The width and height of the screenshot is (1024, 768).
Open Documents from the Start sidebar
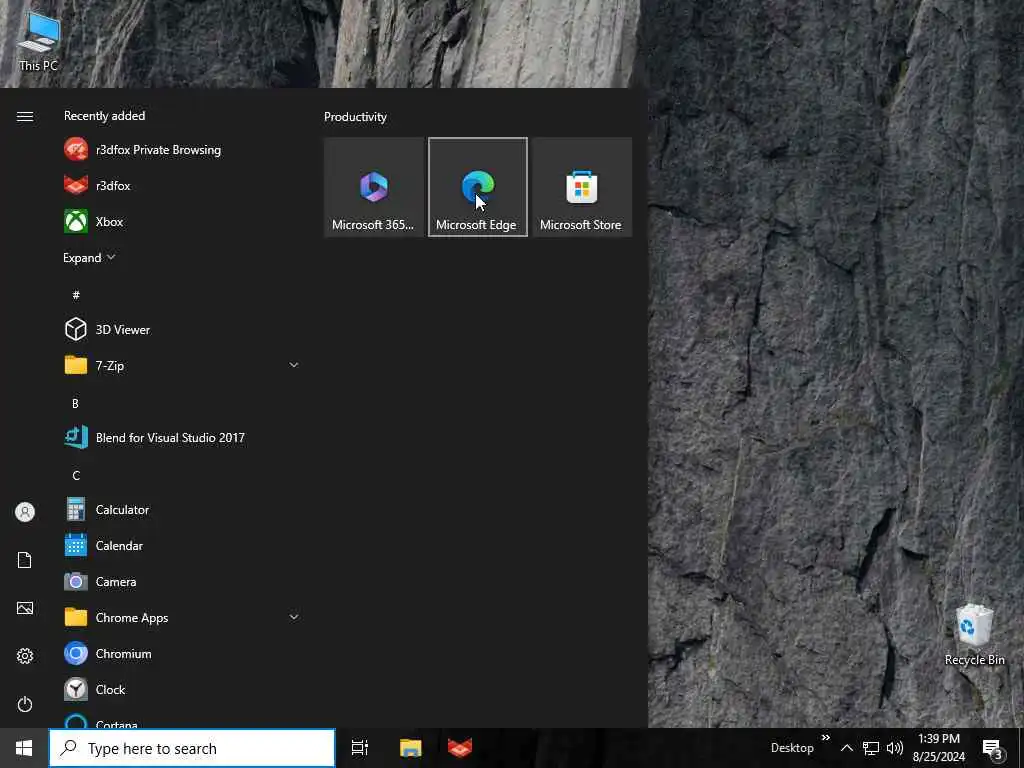[x=25, y=560]
